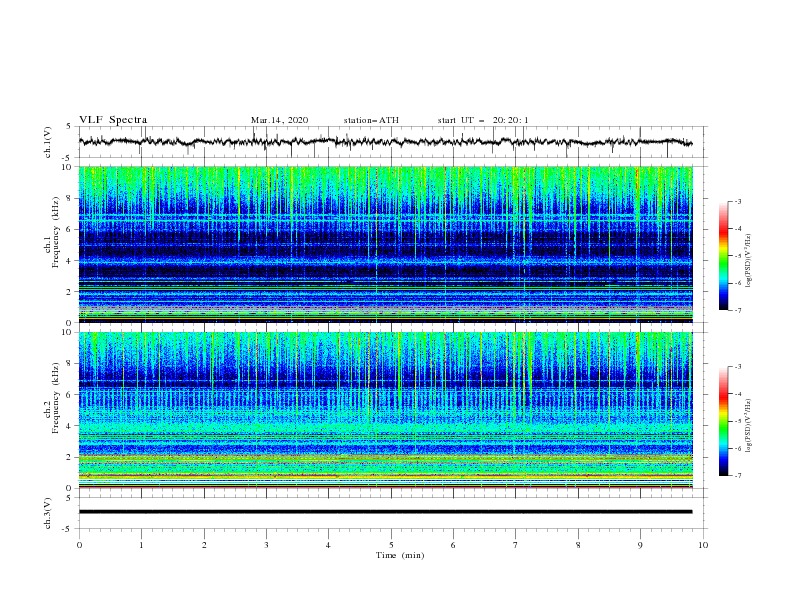Click the time axis tick label '9'
The width and height of the screenshot is (792, 612).
pos(640,545)
